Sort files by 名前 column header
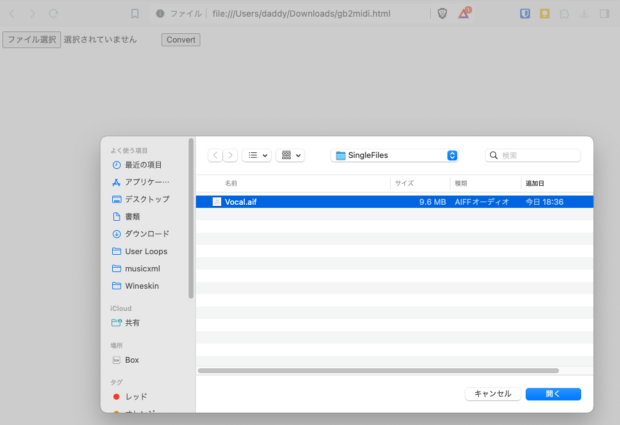 click(x=231, y=184)
